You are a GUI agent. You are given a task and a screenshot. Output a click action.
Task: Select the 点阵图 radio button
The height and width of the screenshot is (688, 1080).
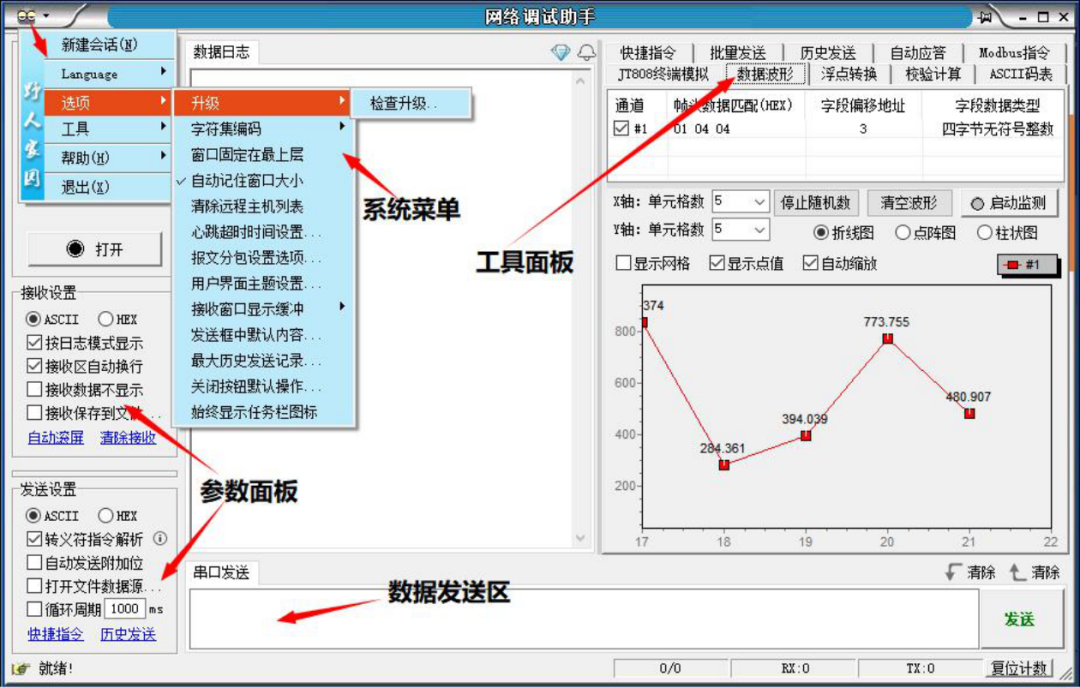tap(902, 233)
